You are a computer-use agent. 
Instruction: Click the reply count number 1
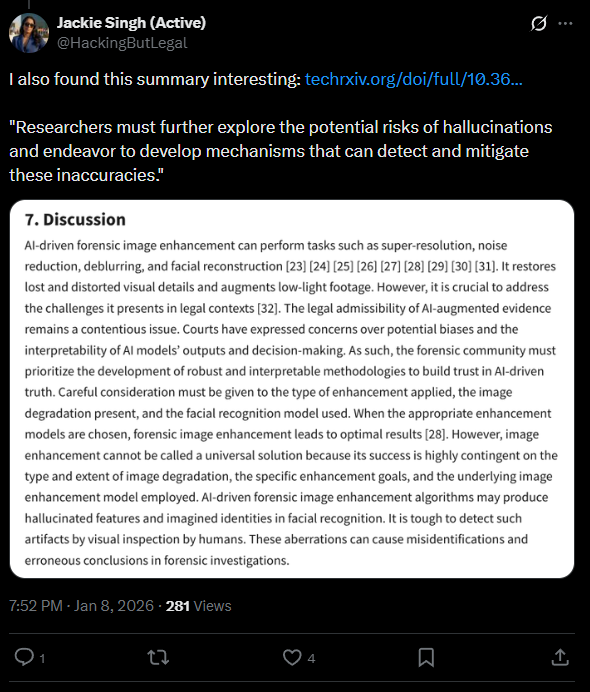42,659
